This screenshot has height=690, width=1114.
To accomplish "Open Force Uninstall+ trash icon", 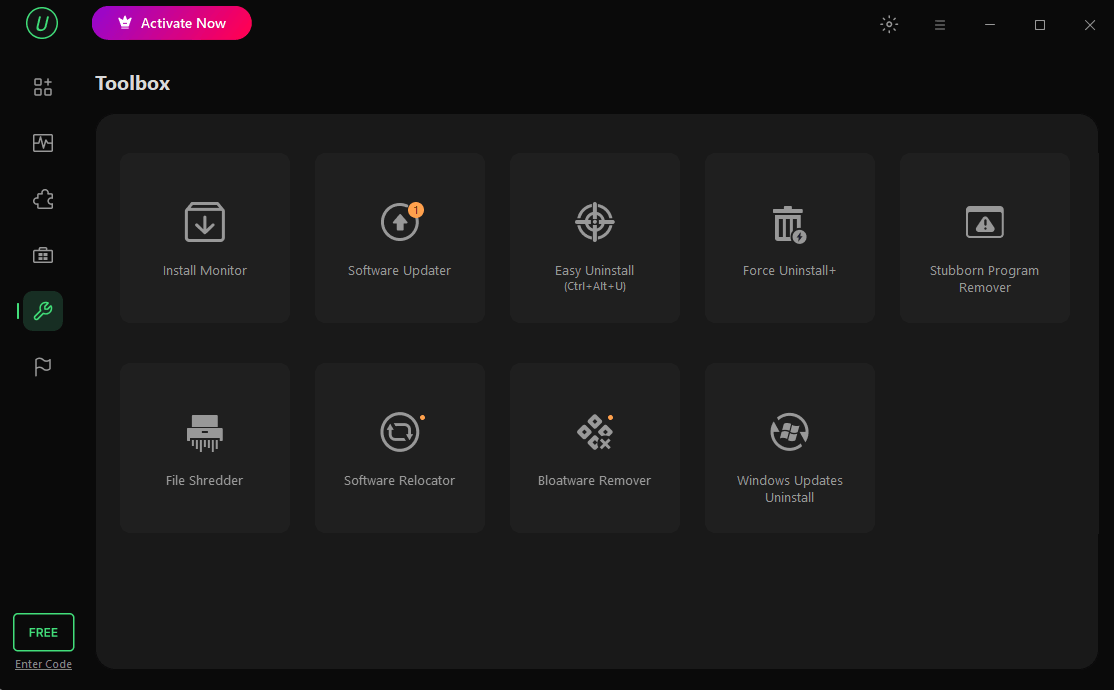I will (789, 238).
